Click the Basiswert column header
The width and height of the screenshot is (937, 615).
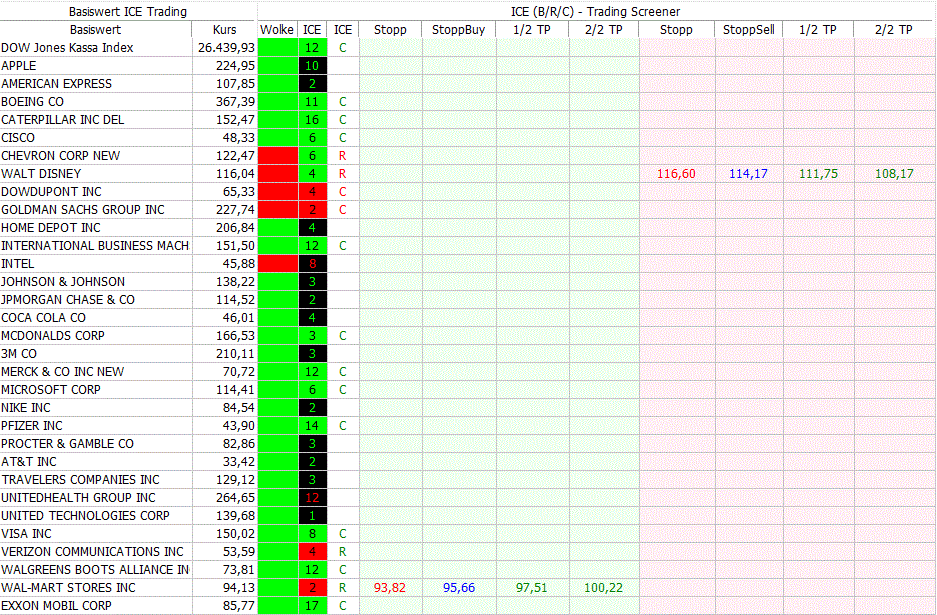point(95,29)
